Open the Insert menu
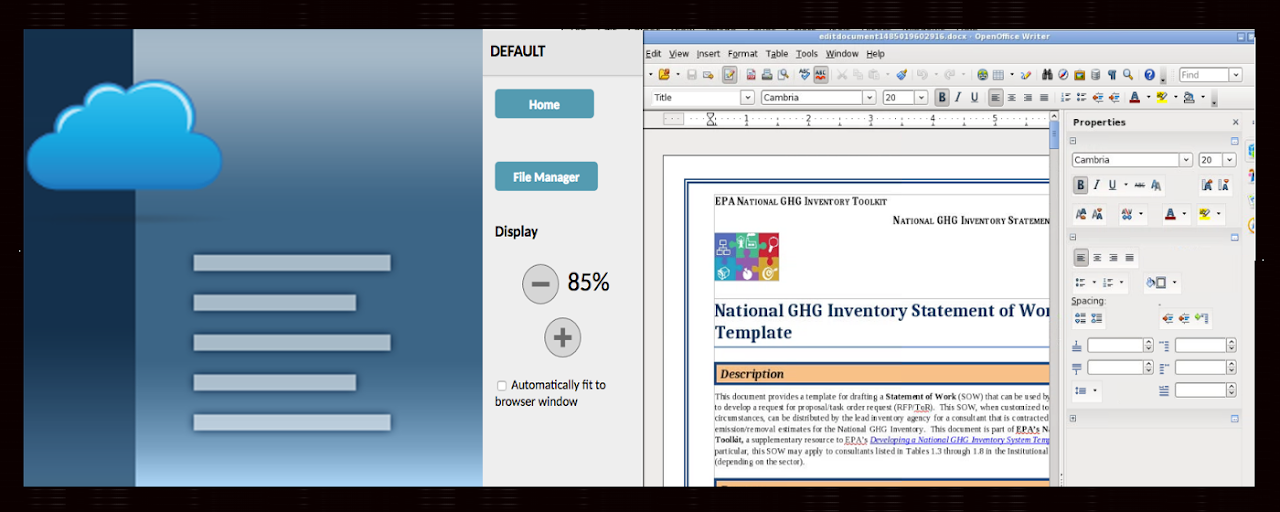The height and width of the screenshot is (512, 1280). (708, 54)
